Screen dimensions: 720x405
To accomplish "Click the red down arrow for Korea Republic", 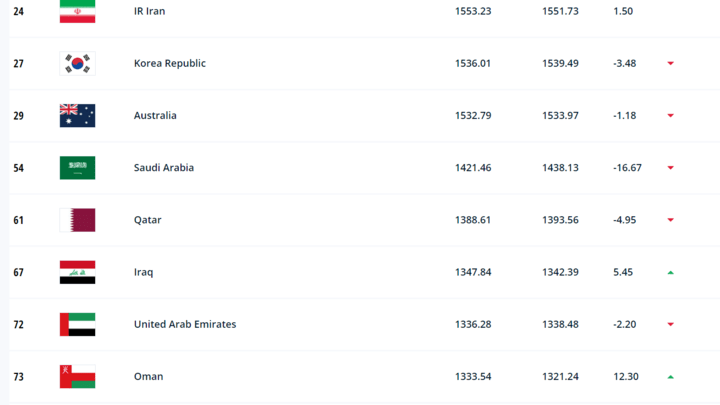I will point(670,63).
